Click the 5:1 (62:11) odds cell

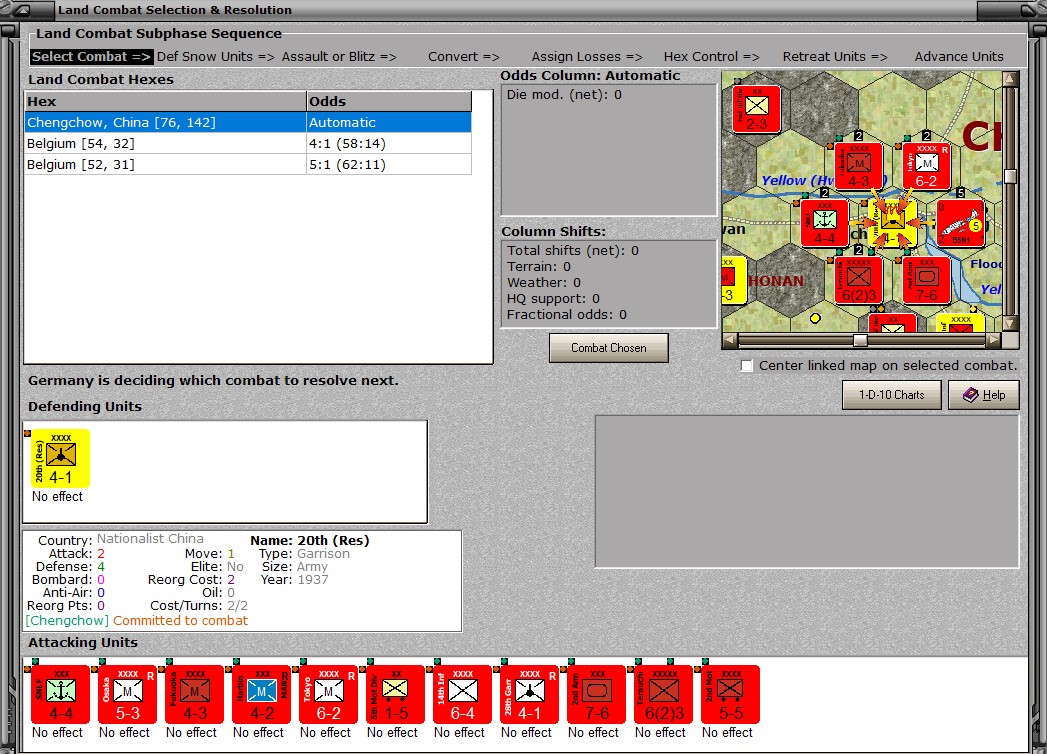pyautogui.click(x=389, y=164)
